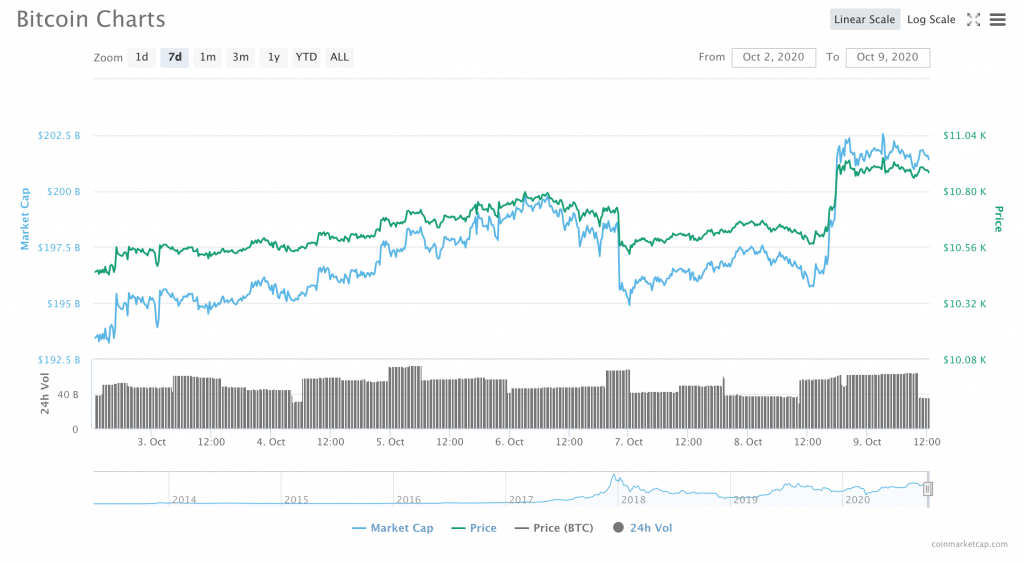Image resolution: width=1024 pixels, height=562 pixels.
Task: Click 2018 peak in navigator timeline
Action: pyautogui.click(x=615, y=480)
